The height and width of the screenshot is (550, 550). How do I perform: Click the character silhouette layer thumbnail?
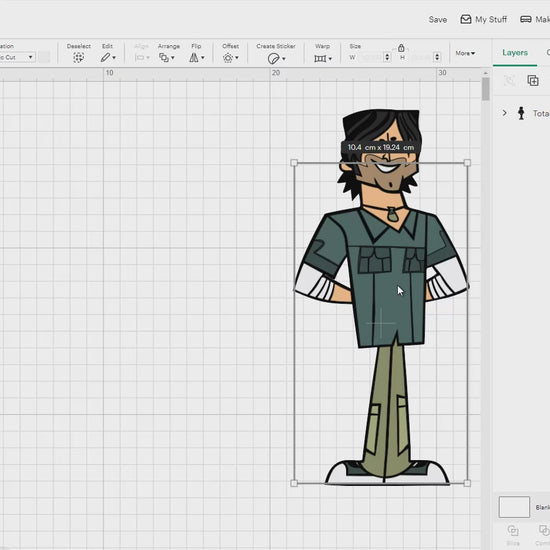point(521,113)
